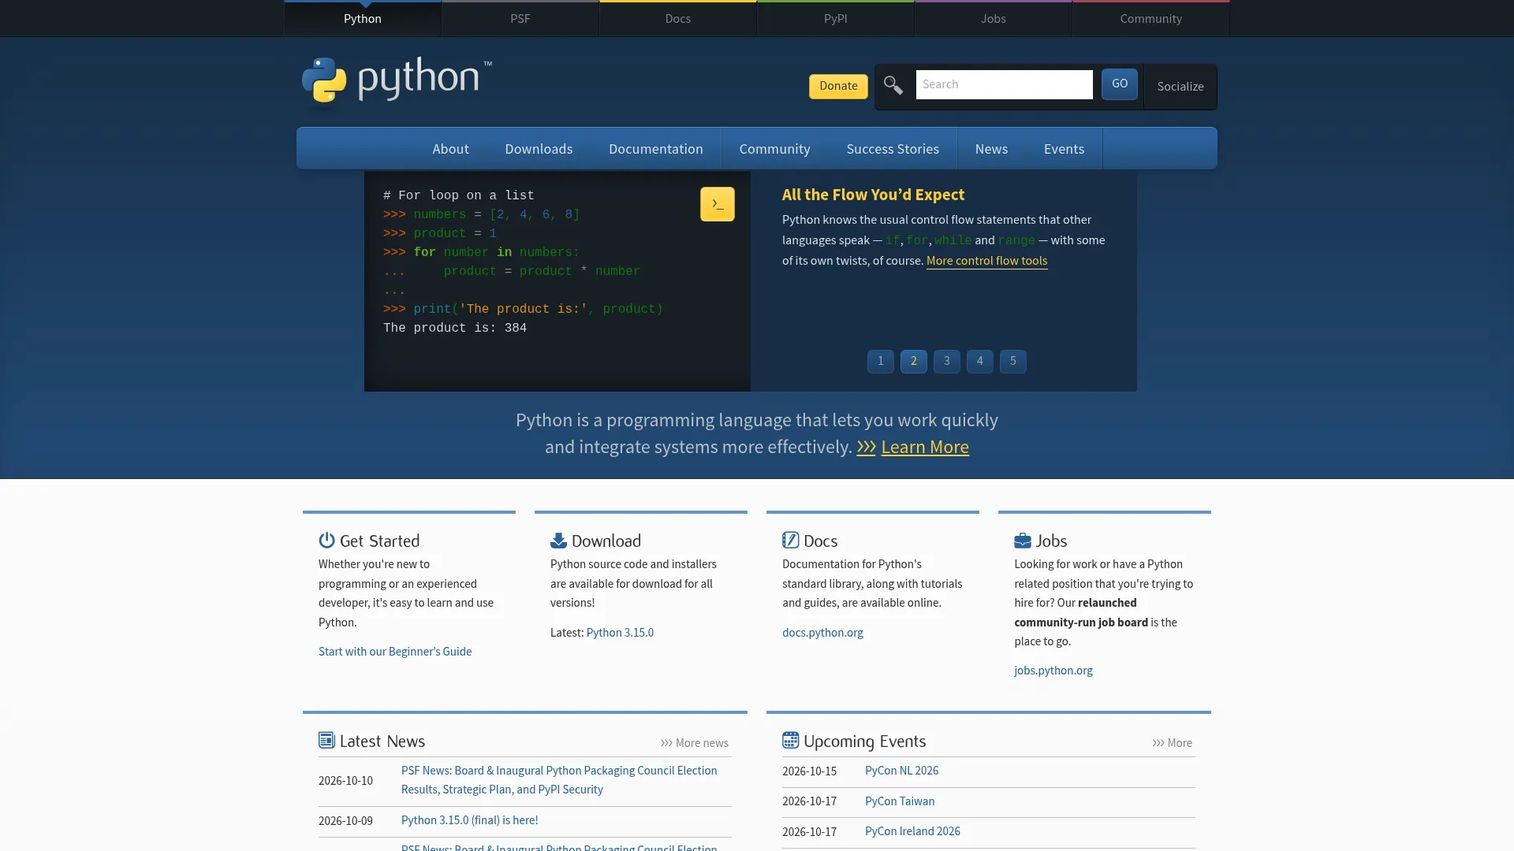
Task: Click the magnifying glass search icon
Action: click(x=893, y=86)
